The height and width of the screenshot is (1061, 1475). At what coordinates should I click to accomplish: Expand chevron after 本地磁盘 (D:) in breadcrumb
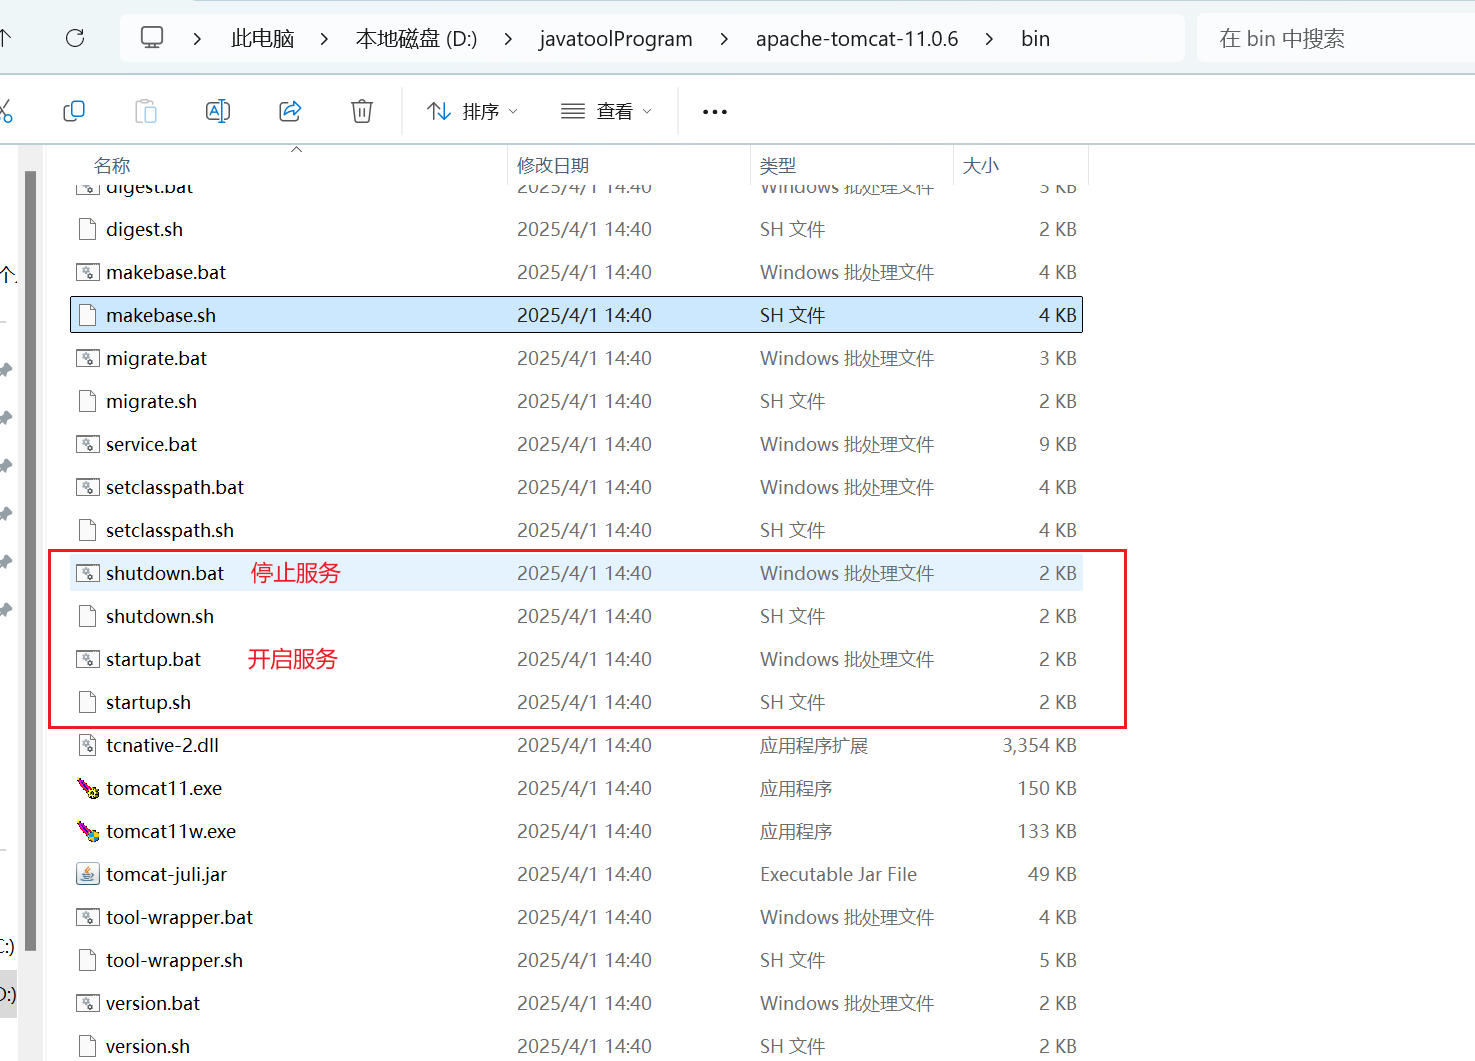[508, 39]
